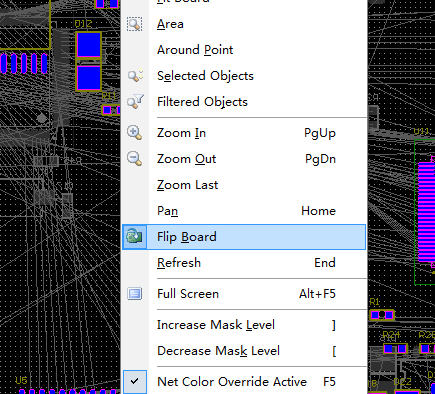
Task: Select the D12 component upper blue pad
Action: (89, 45)
